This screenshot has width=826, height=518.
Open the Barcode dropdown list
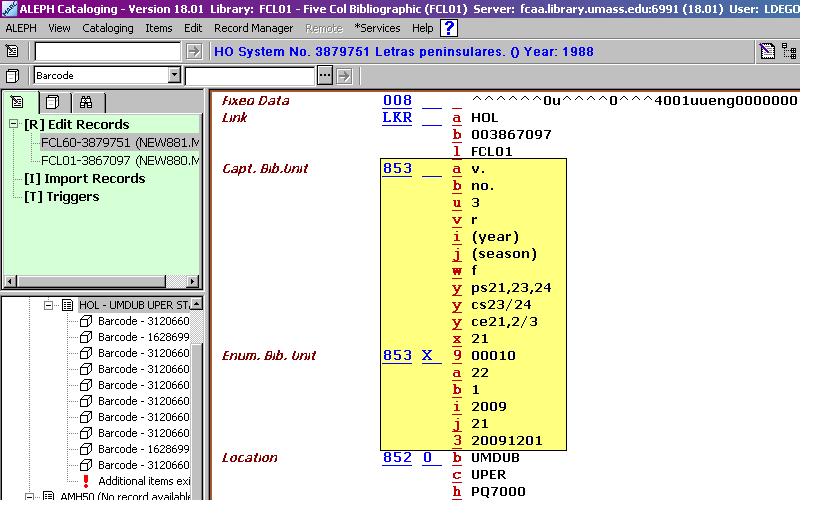(x=174, y=75)
